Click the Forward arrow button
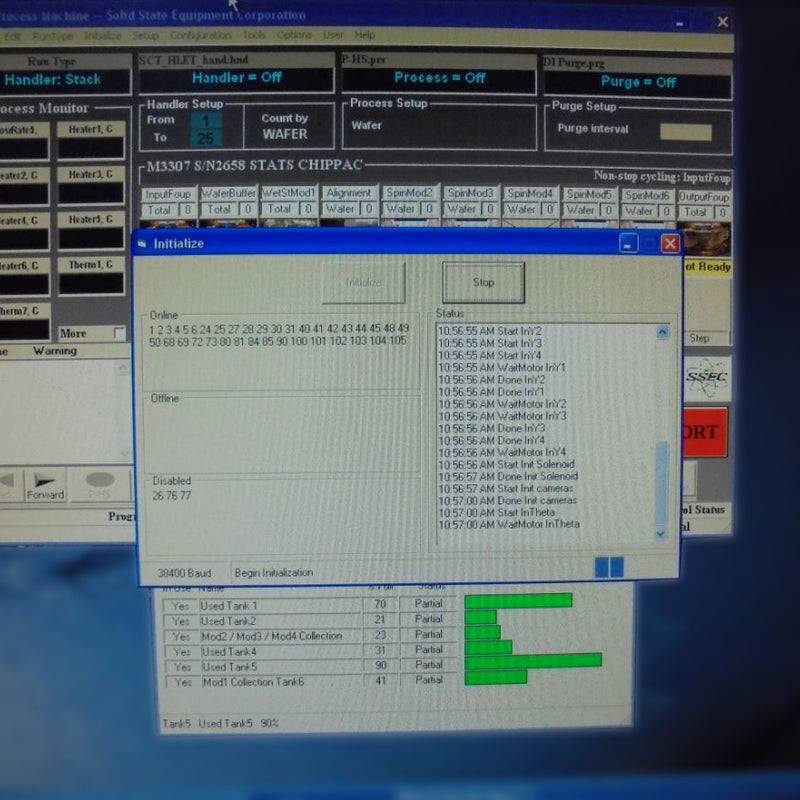 [45, 485]
